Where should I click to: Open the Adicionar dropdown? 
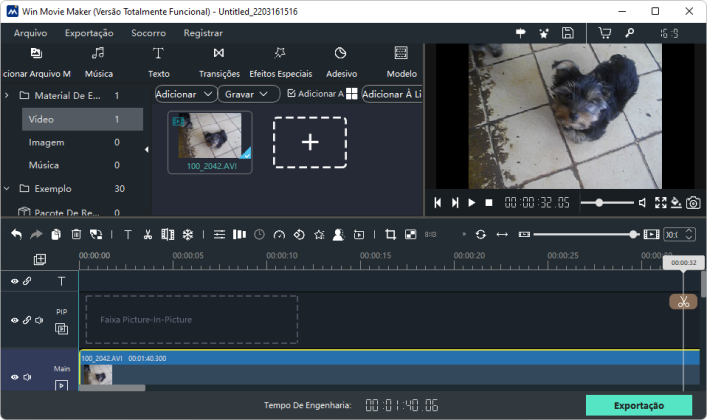coord(184,94)
